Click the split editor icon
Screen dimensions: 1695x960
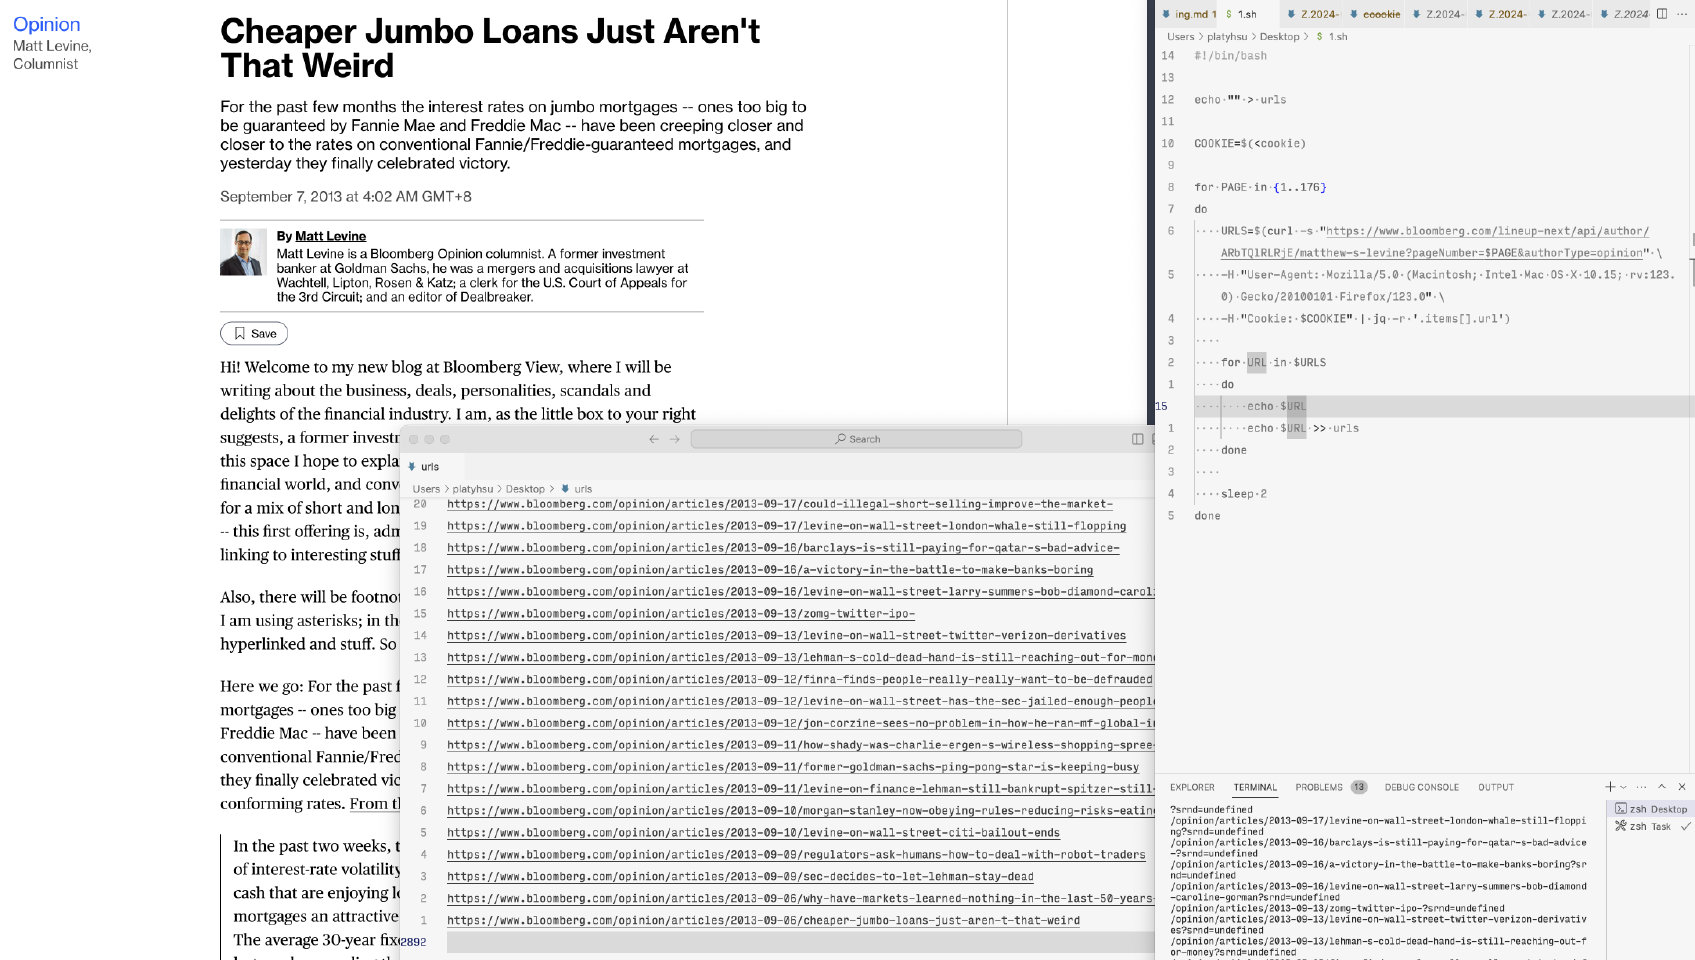(x=1662, y=14)
